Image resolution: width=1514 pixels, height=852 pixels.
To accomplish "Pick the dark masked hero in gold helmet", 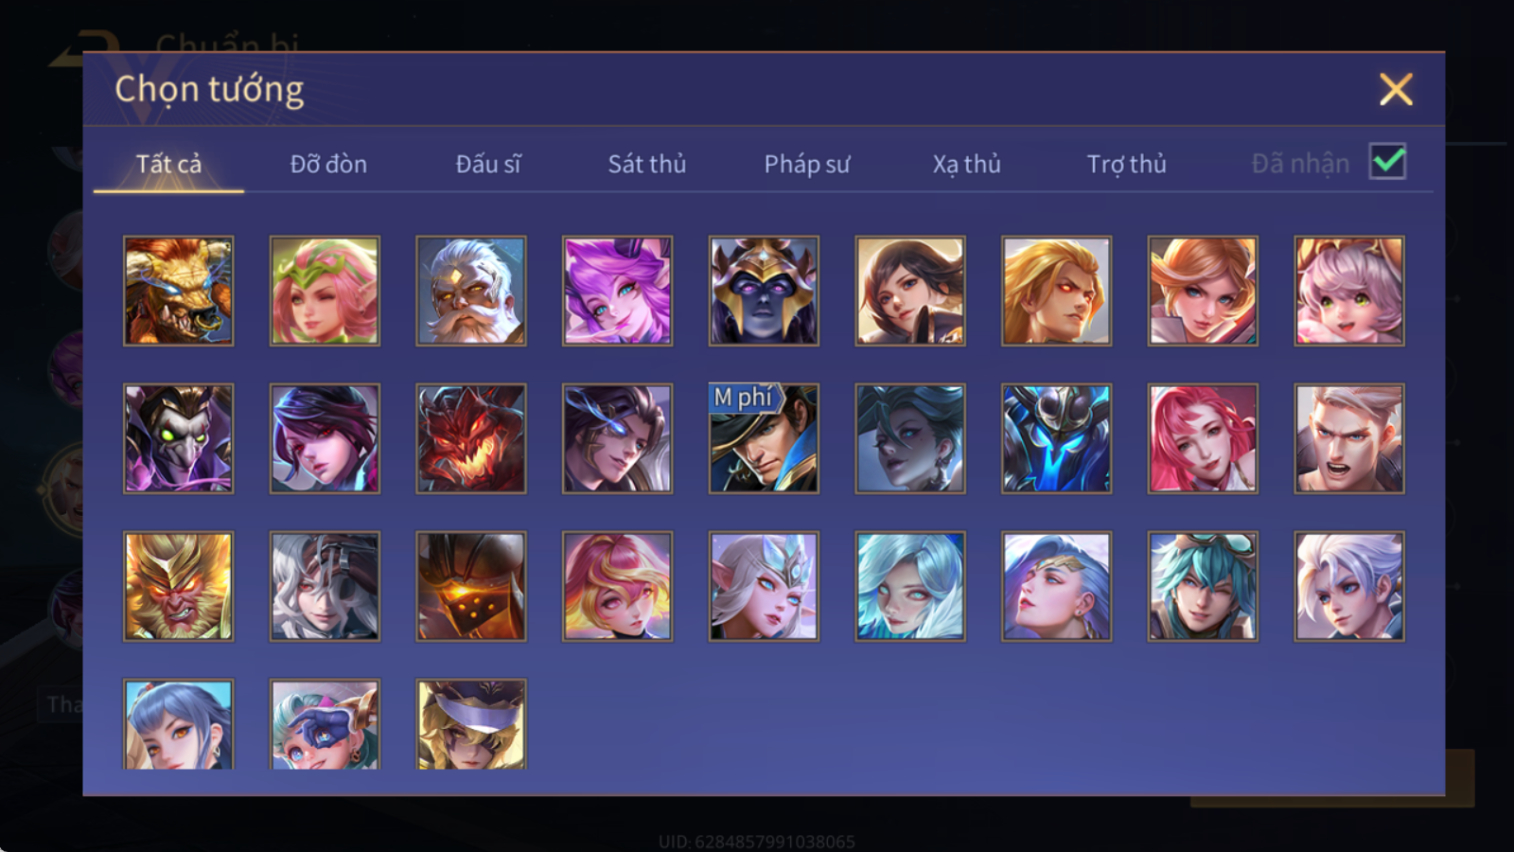I will tap(764, 291).
